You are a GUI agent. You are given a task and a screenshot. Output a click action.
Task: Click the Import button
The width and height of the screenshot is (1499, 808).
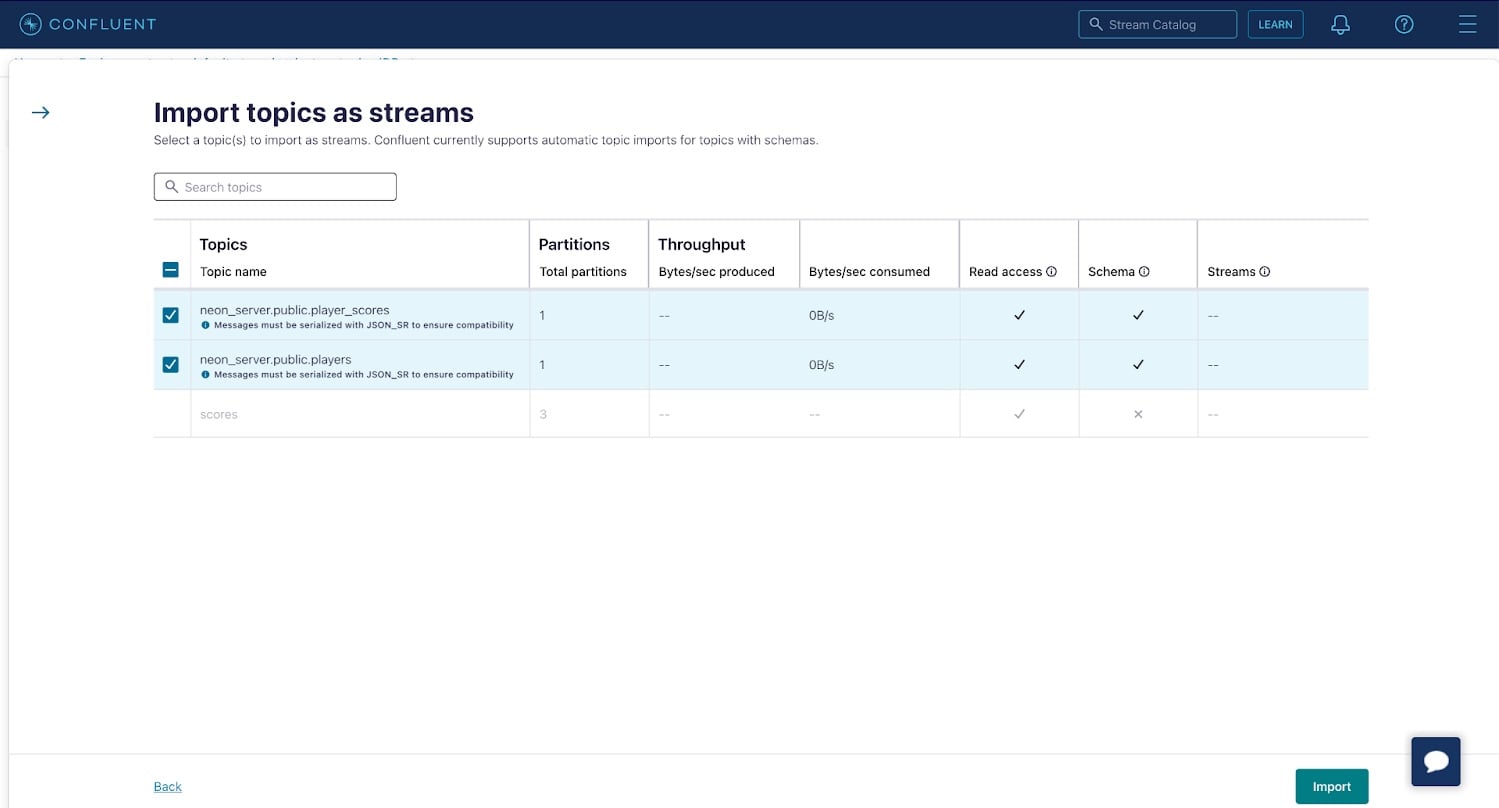[1331, 786]
